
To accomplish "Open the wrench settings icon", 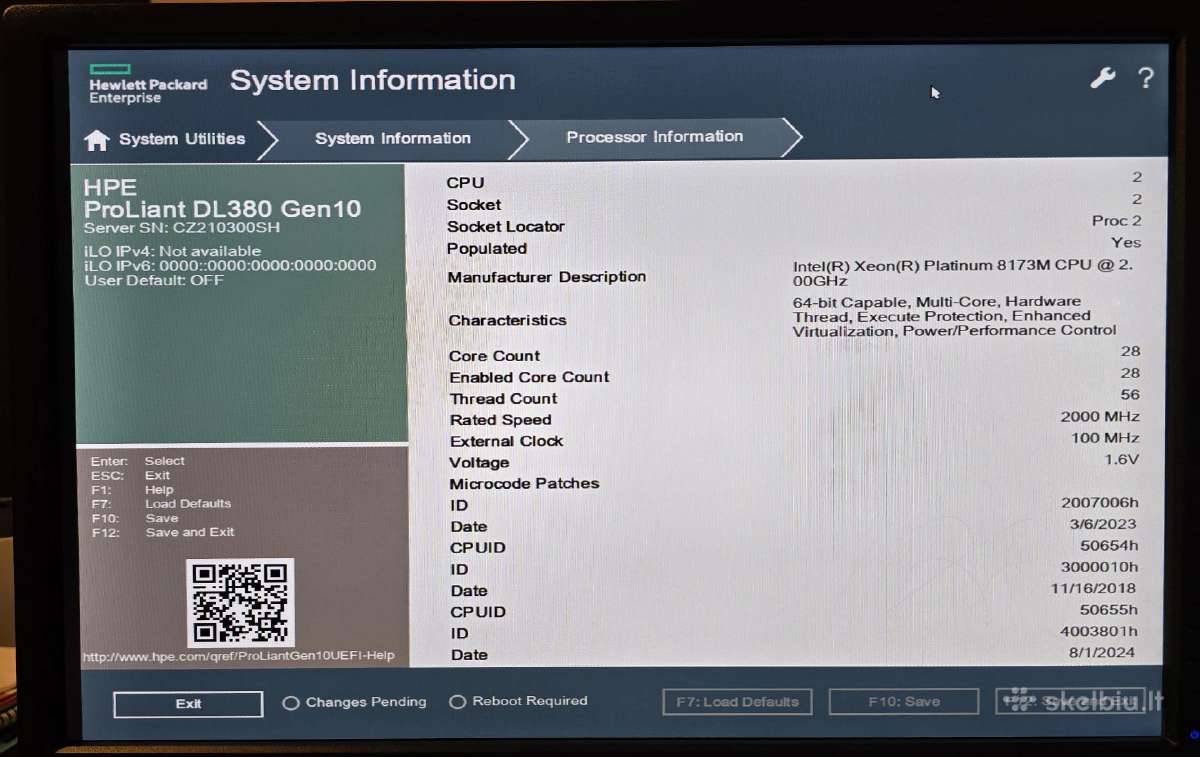I will [x=1103, y=78].
